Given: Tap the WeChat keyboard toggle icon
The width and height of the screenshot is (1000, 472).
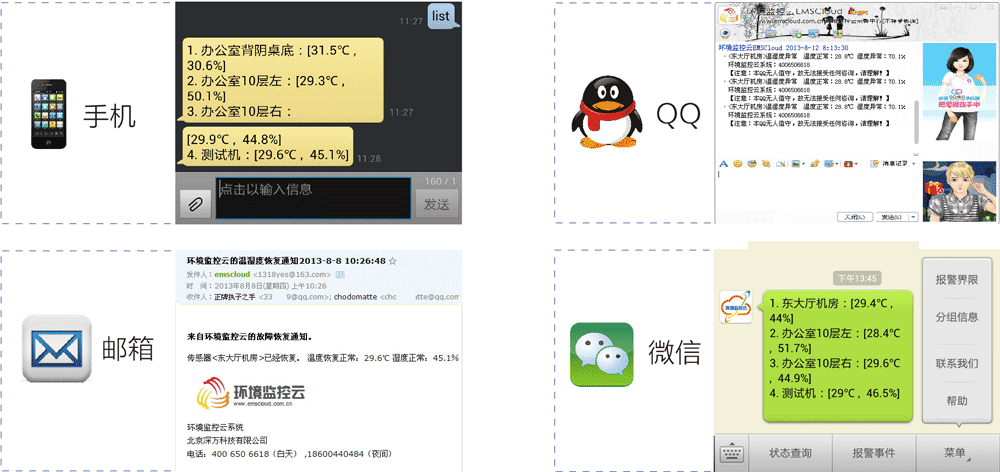Looking at the screenshot, I should coord(731,454).
